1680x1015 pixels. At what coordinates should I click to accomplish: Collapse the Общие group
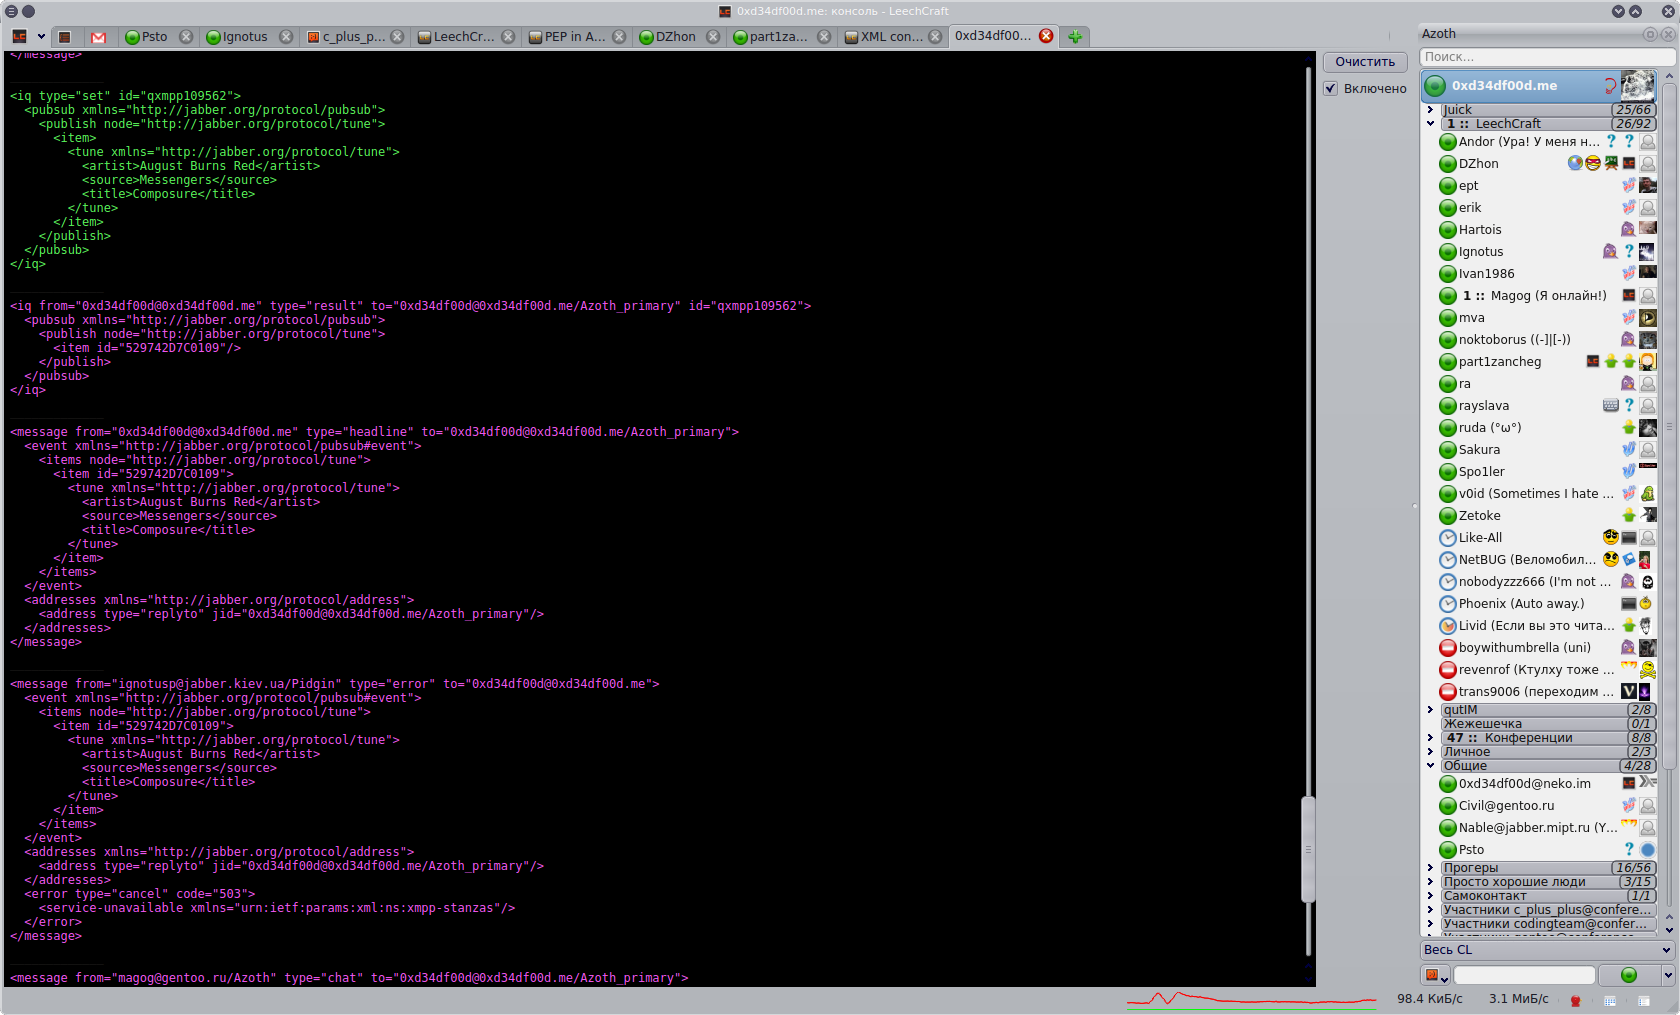tap(1430, 766)
